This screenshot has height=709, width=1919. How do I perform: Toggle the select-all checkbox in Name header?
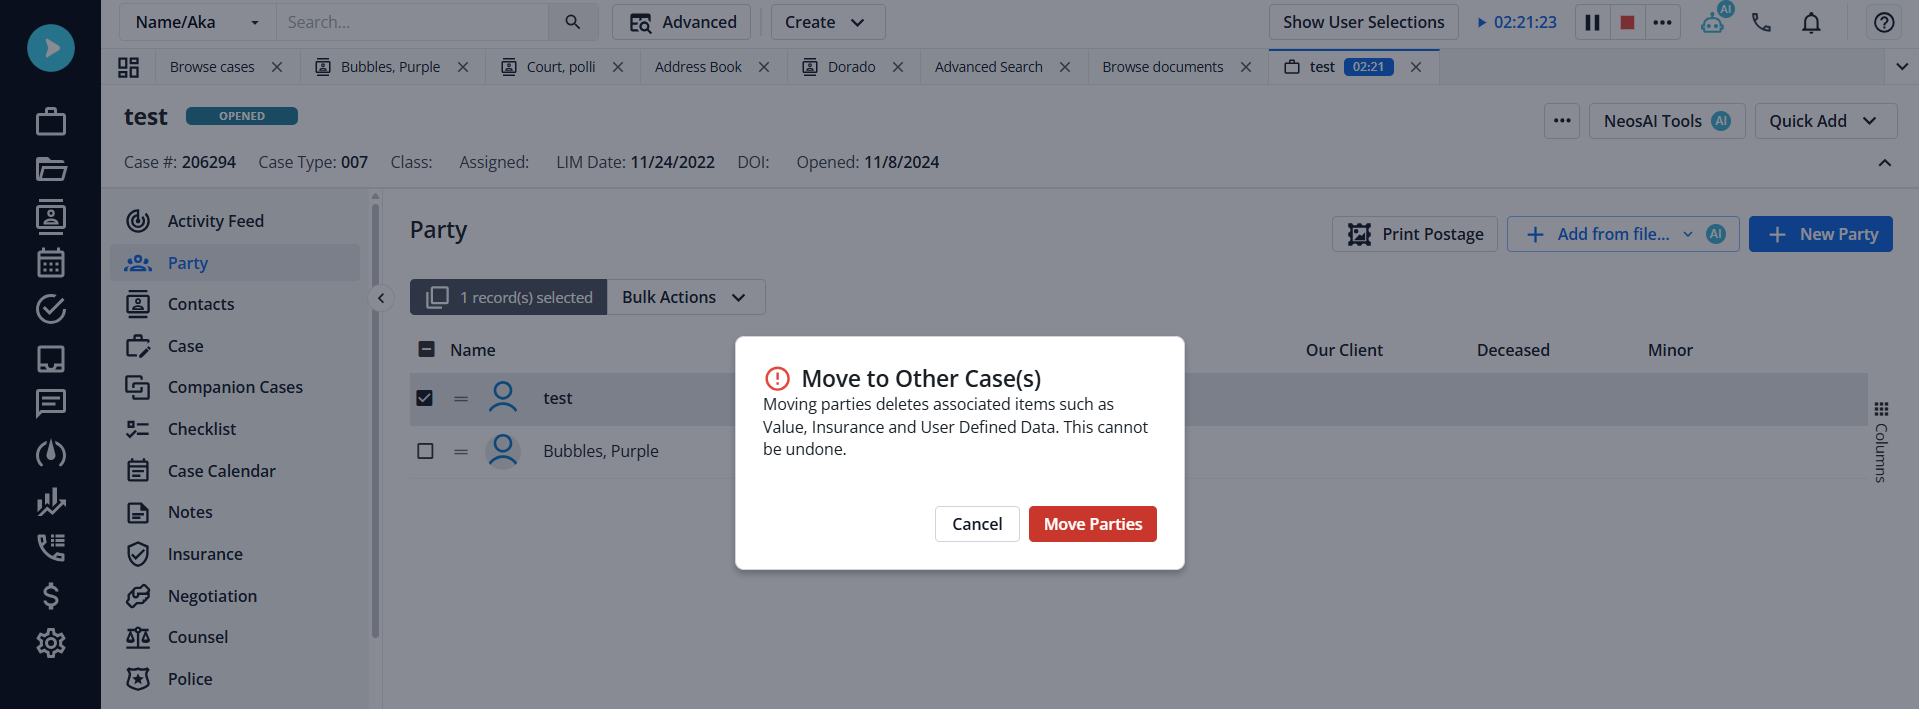[x=426, y=349]
